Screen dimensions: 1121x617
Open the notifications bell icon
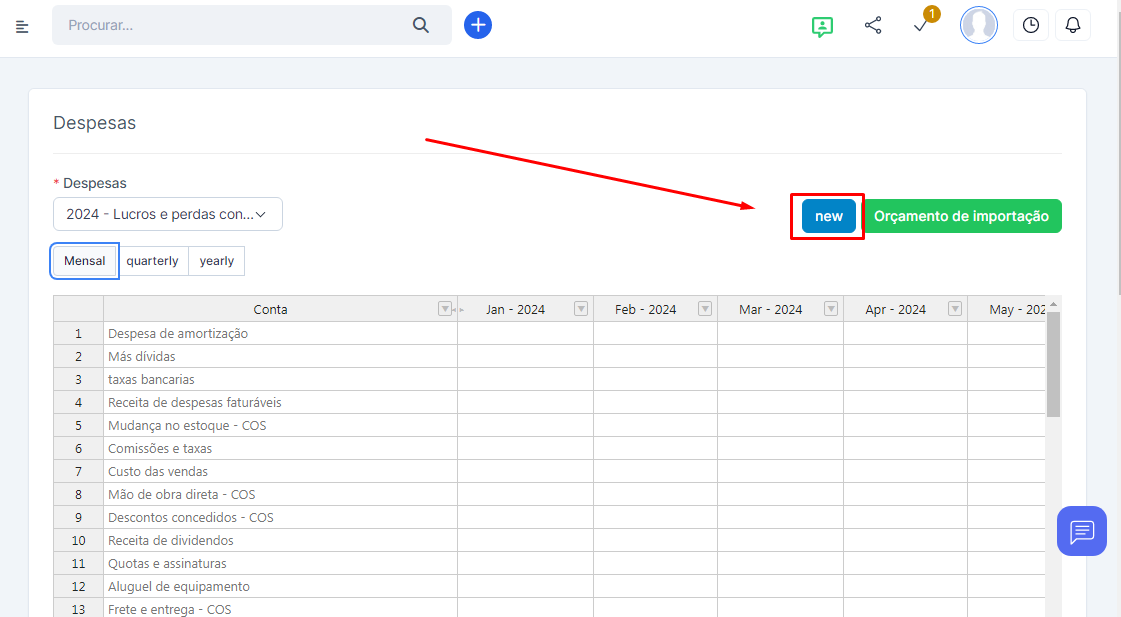click(x=1073, y=25)
